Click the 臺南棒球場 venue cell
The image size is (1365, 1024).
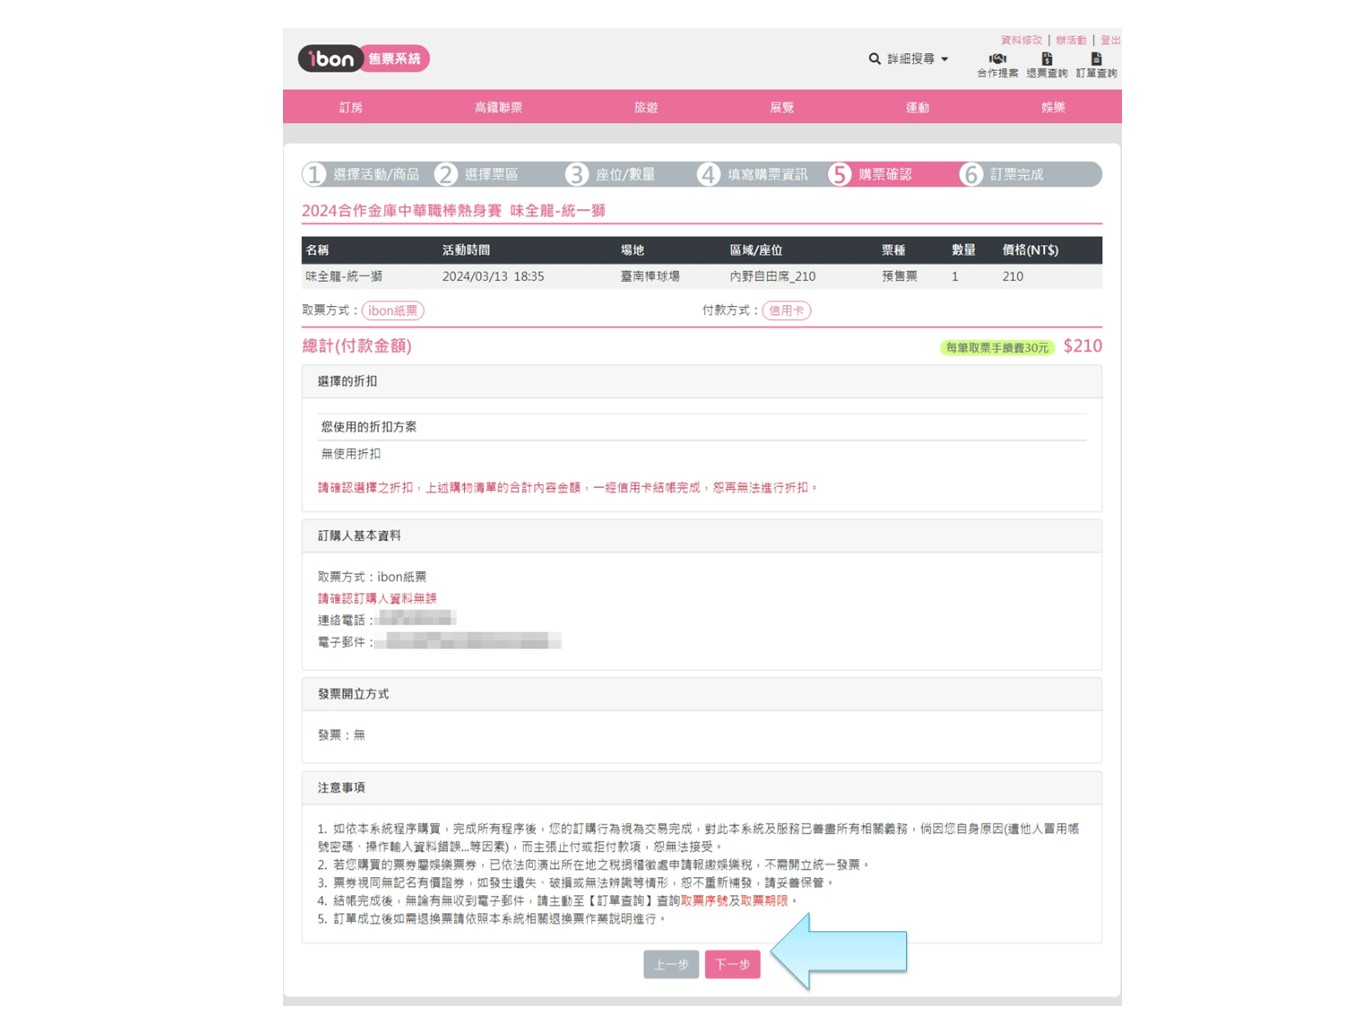pyautogui.click(x=650, y=276)
